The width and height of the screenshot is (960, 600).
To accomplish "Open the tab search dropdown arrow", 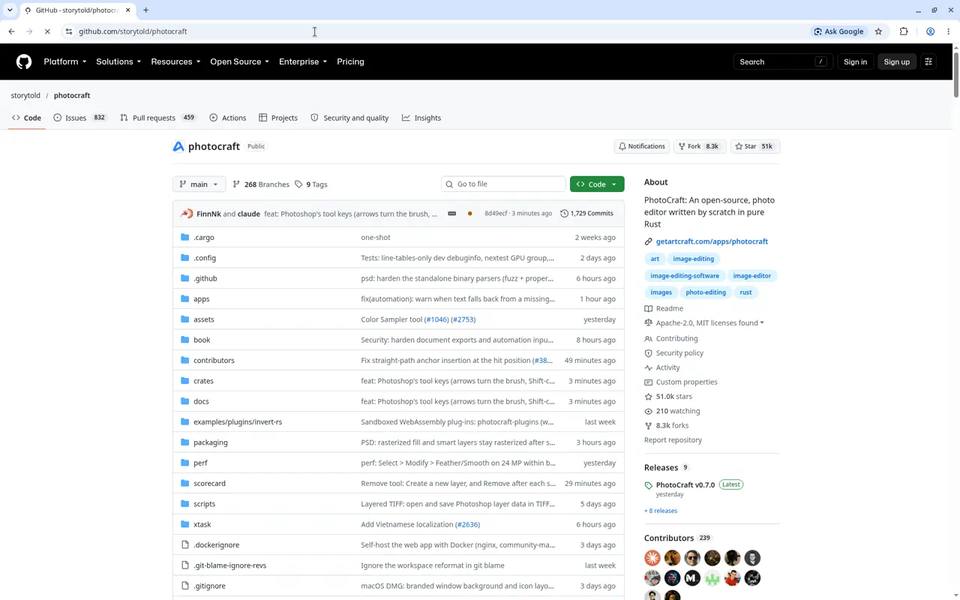I will click(10, 10).
